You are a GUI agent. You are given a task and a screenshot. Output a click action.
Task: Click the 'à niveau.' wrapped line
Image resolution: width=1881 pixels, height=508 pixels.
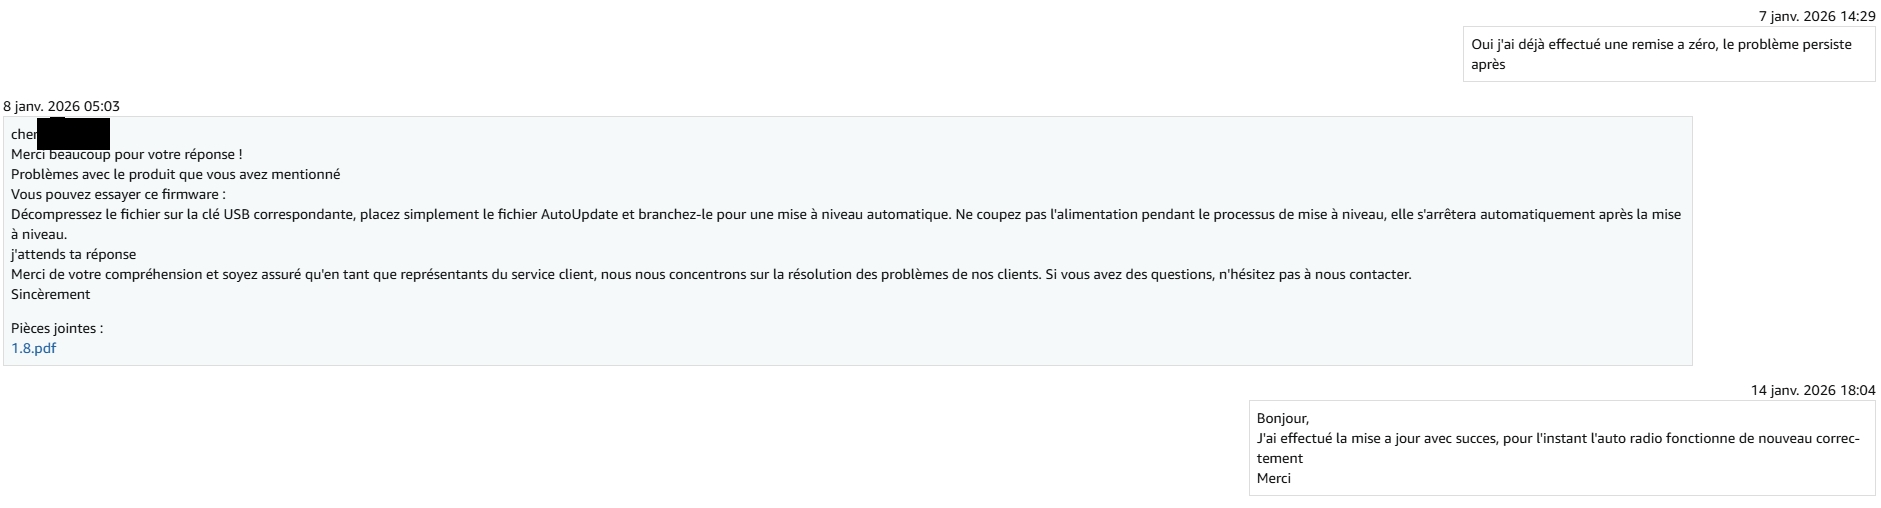(x=38, y=234)
